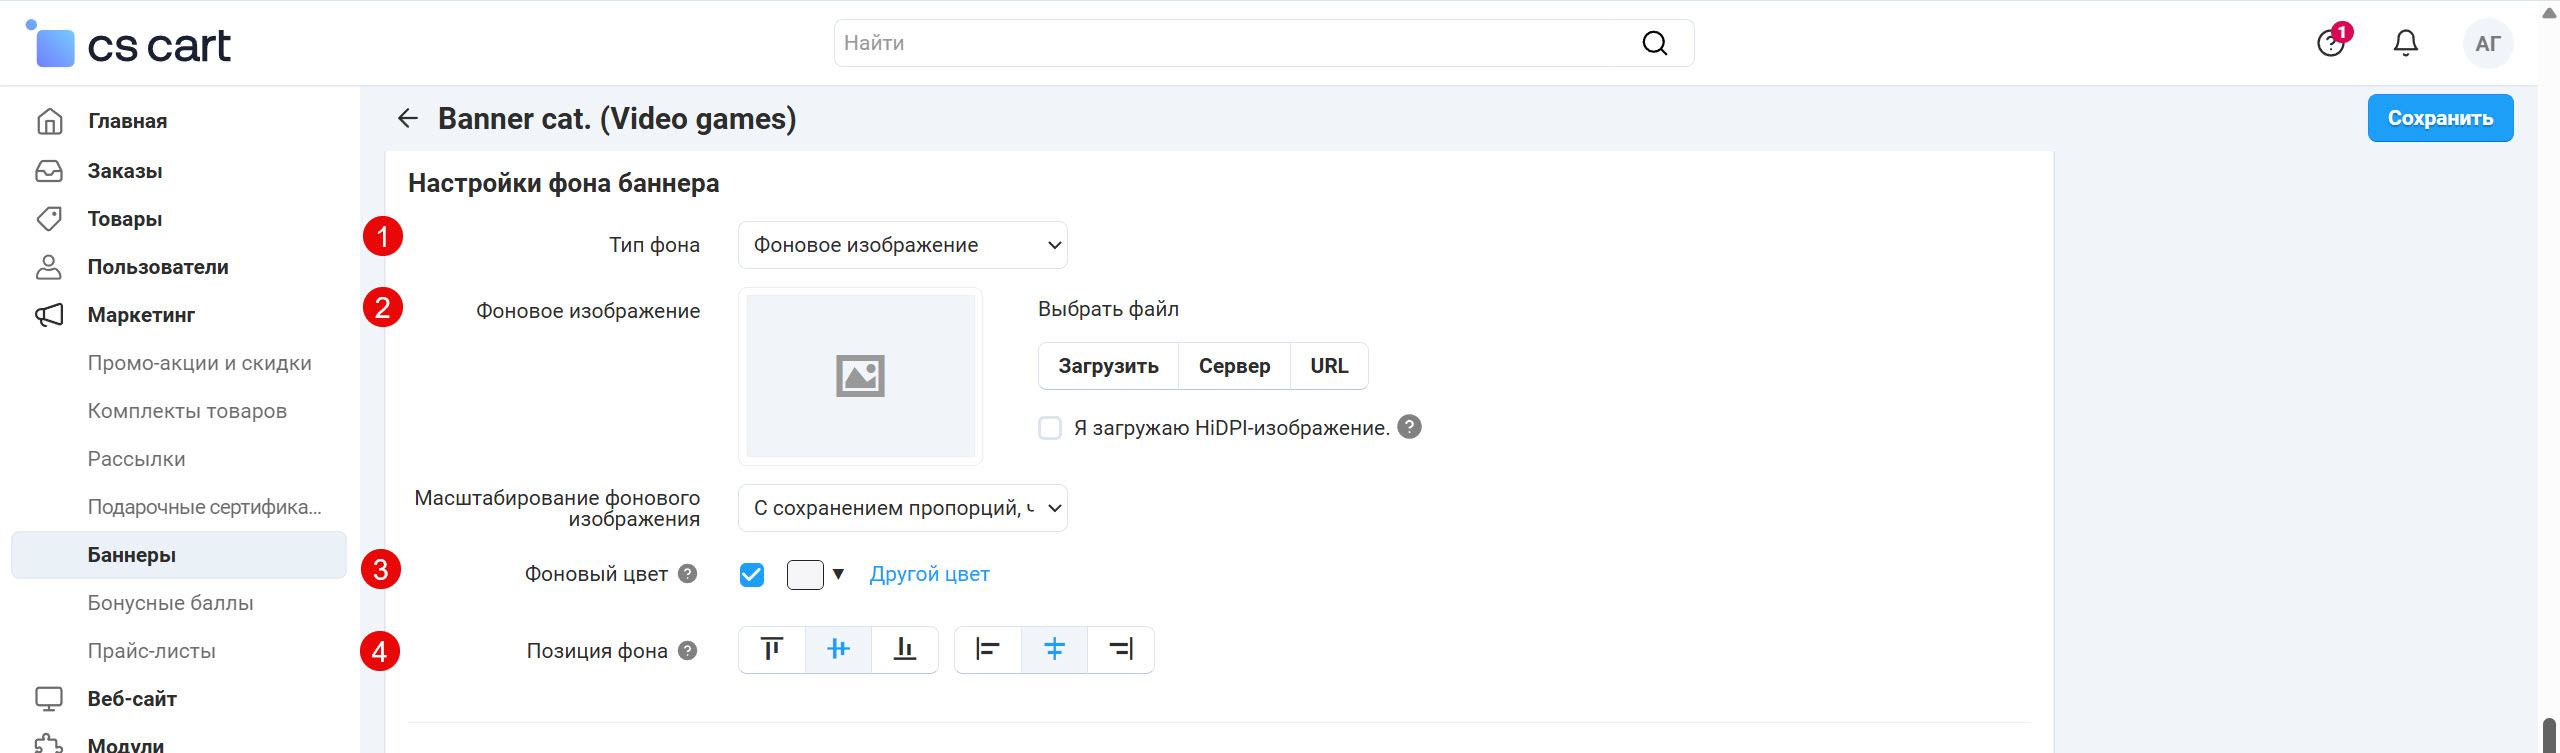Choose file by URL
The image size is (2560, 753).
tap(1329, 366)
